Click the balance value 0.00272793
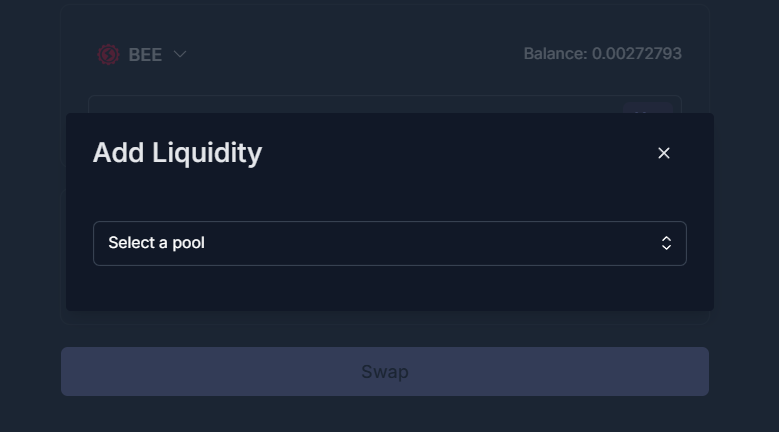779x432 pixels. (637, 54)
